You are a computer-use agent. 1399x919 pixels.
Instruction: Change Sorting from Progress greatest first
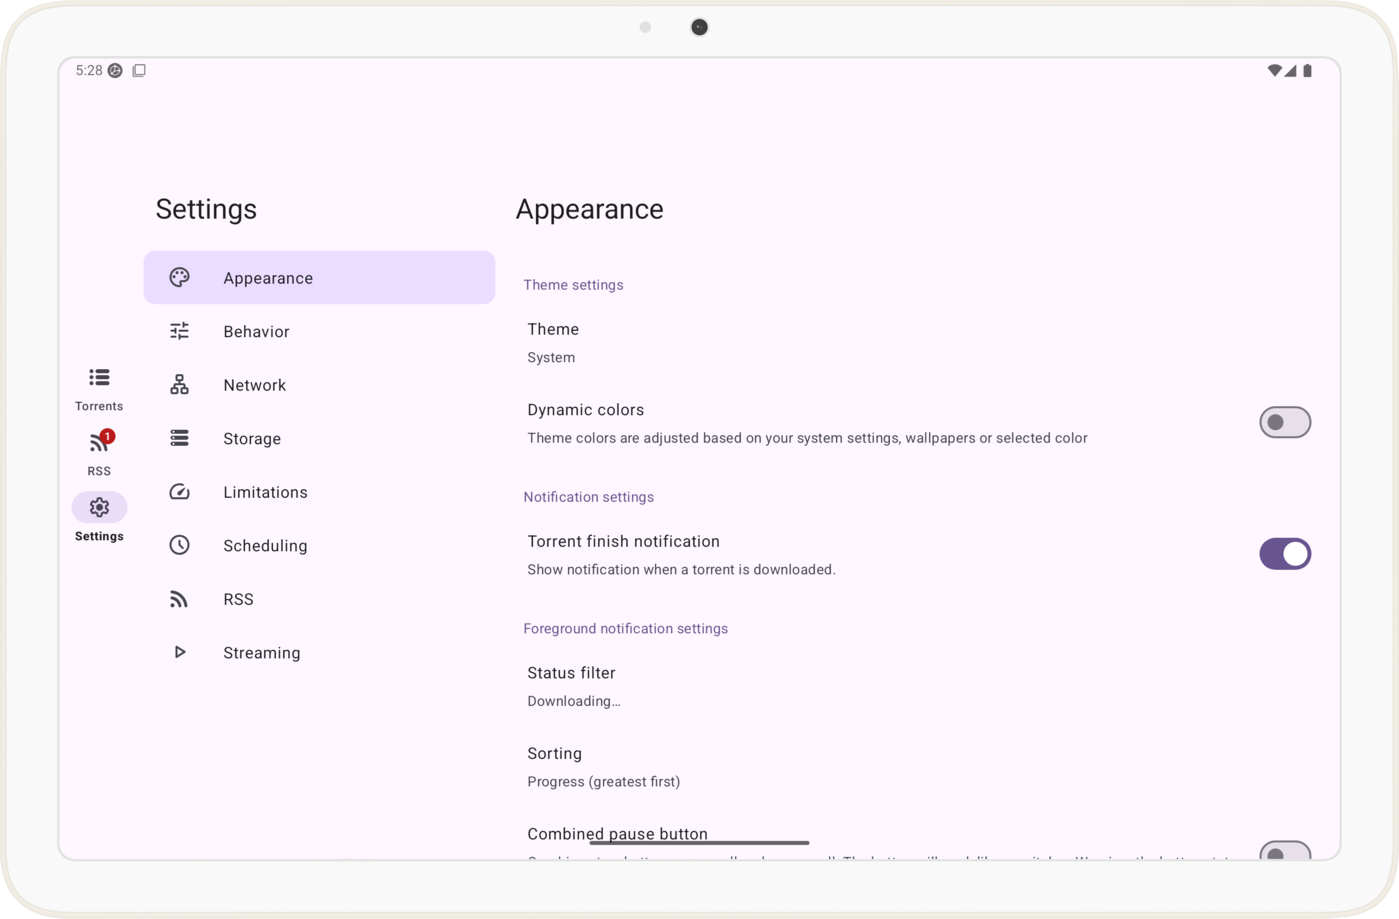click(603, 767)
